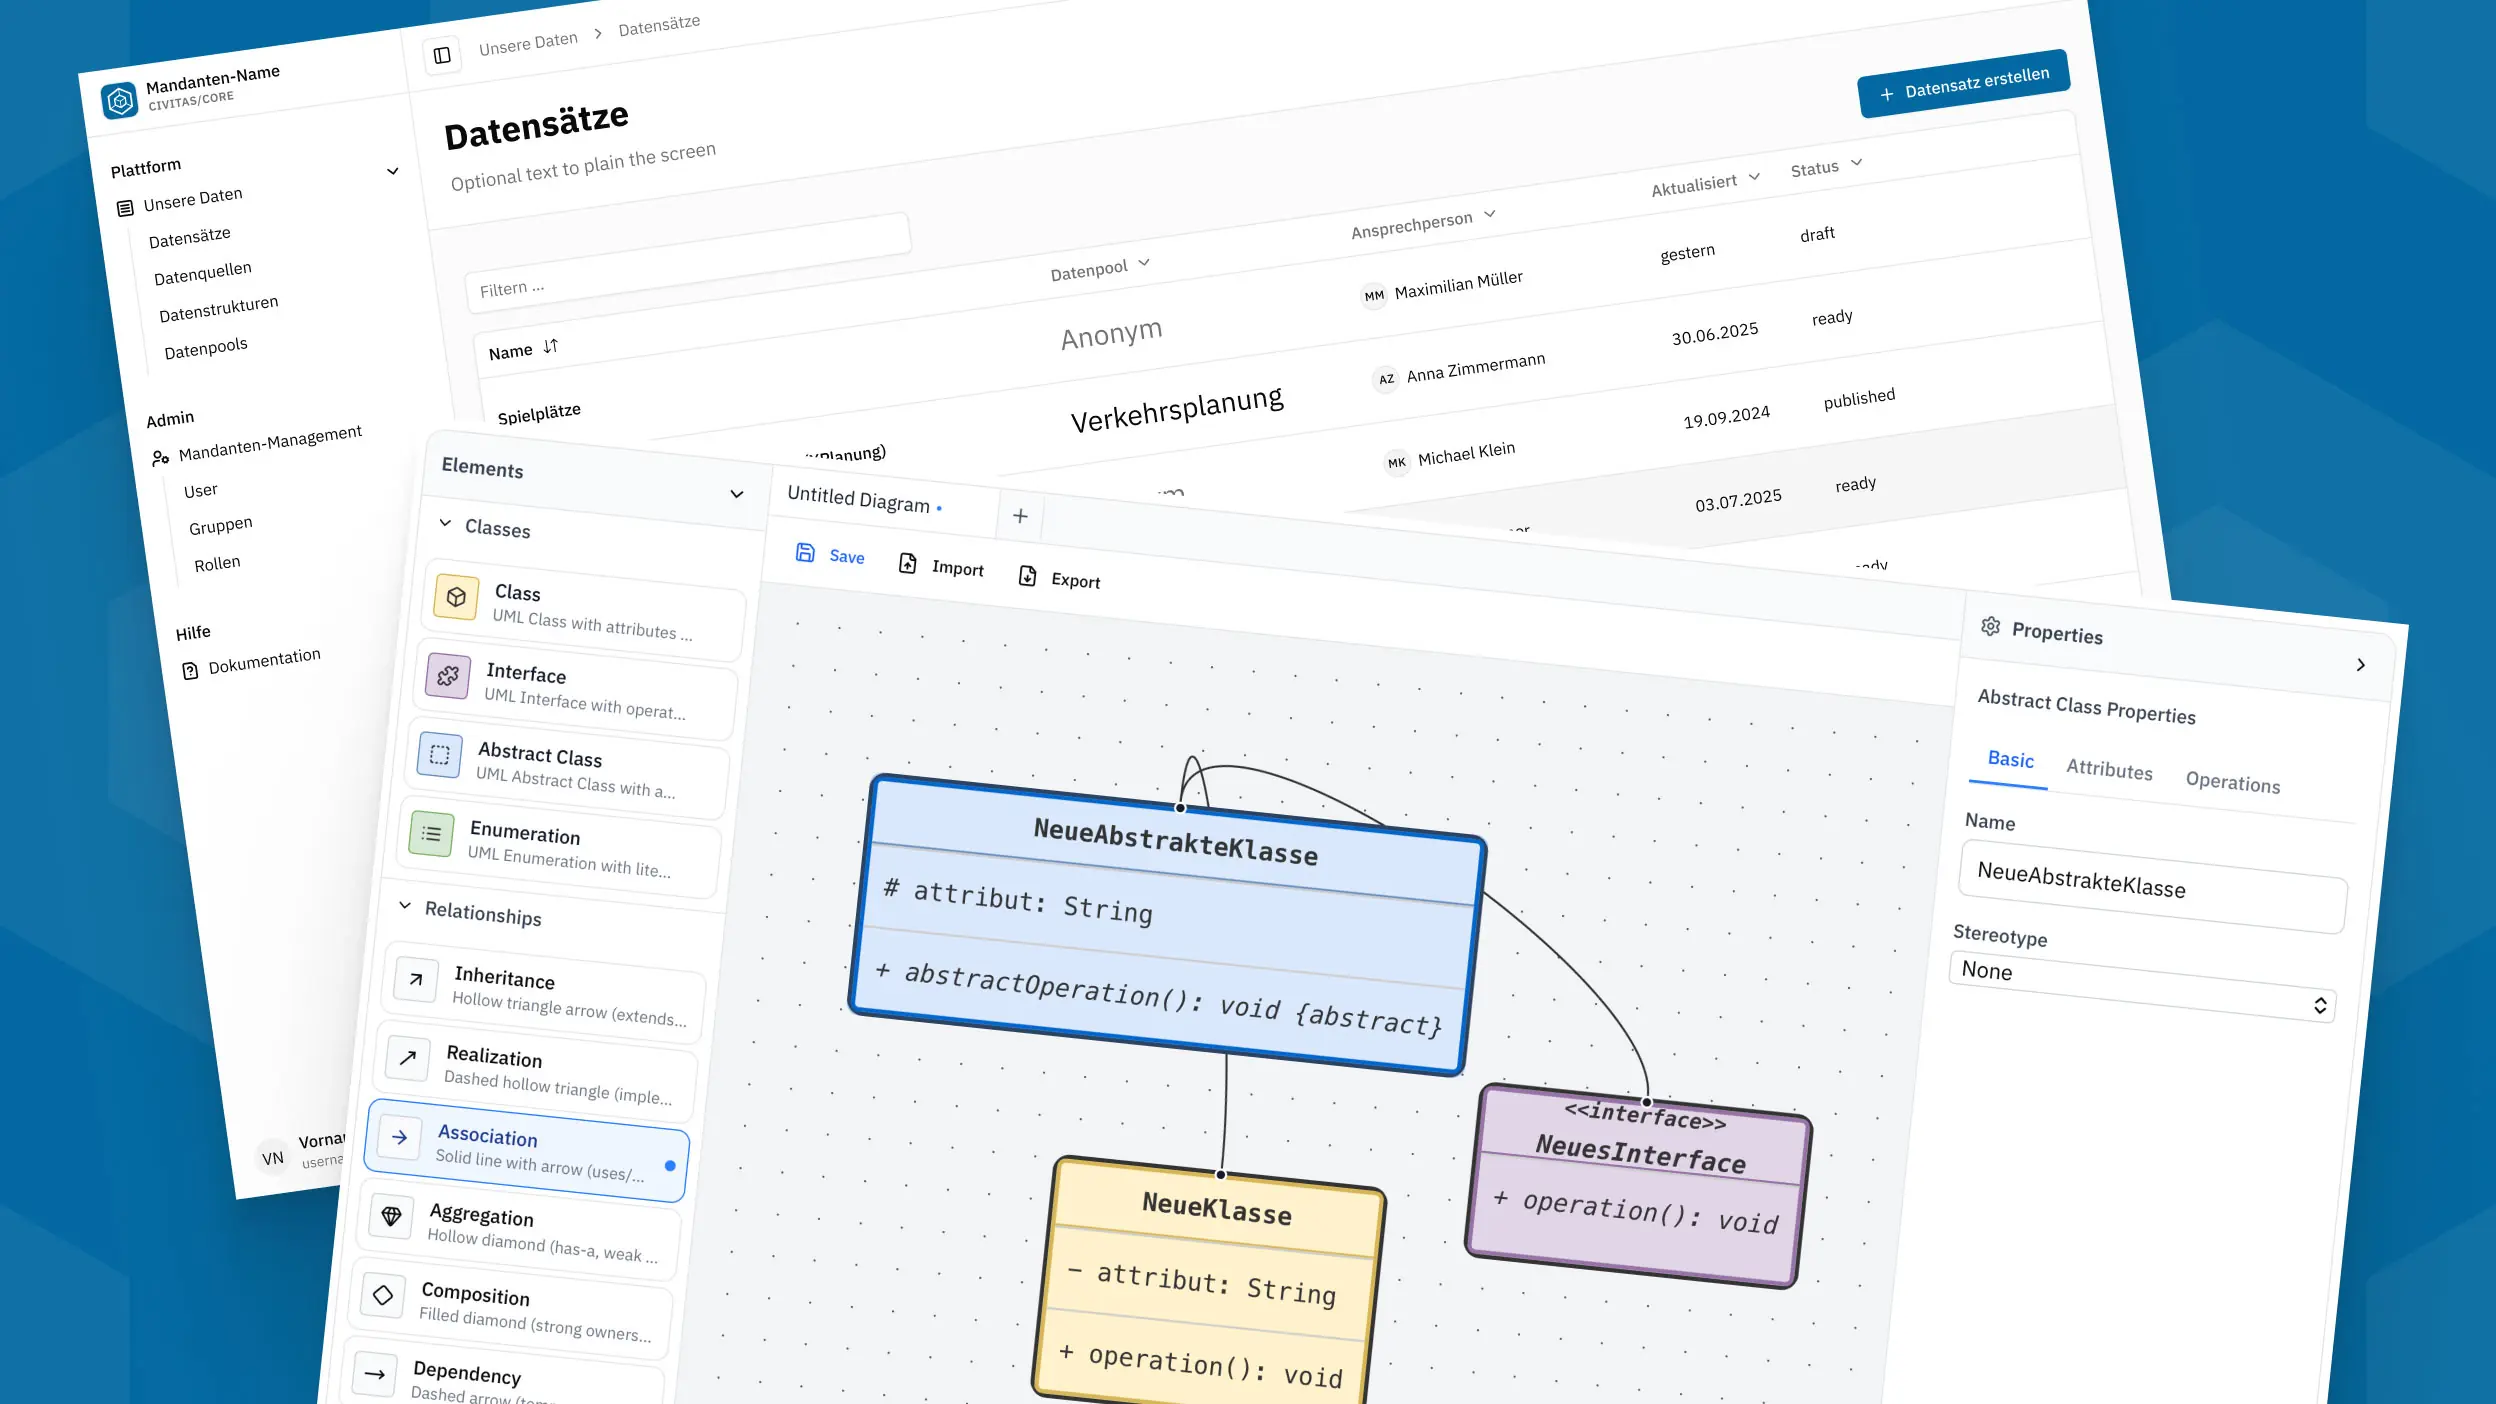
Task: Toggle the sidebar panel icon near breadcrumbs
Action: [x=442, y=55]
